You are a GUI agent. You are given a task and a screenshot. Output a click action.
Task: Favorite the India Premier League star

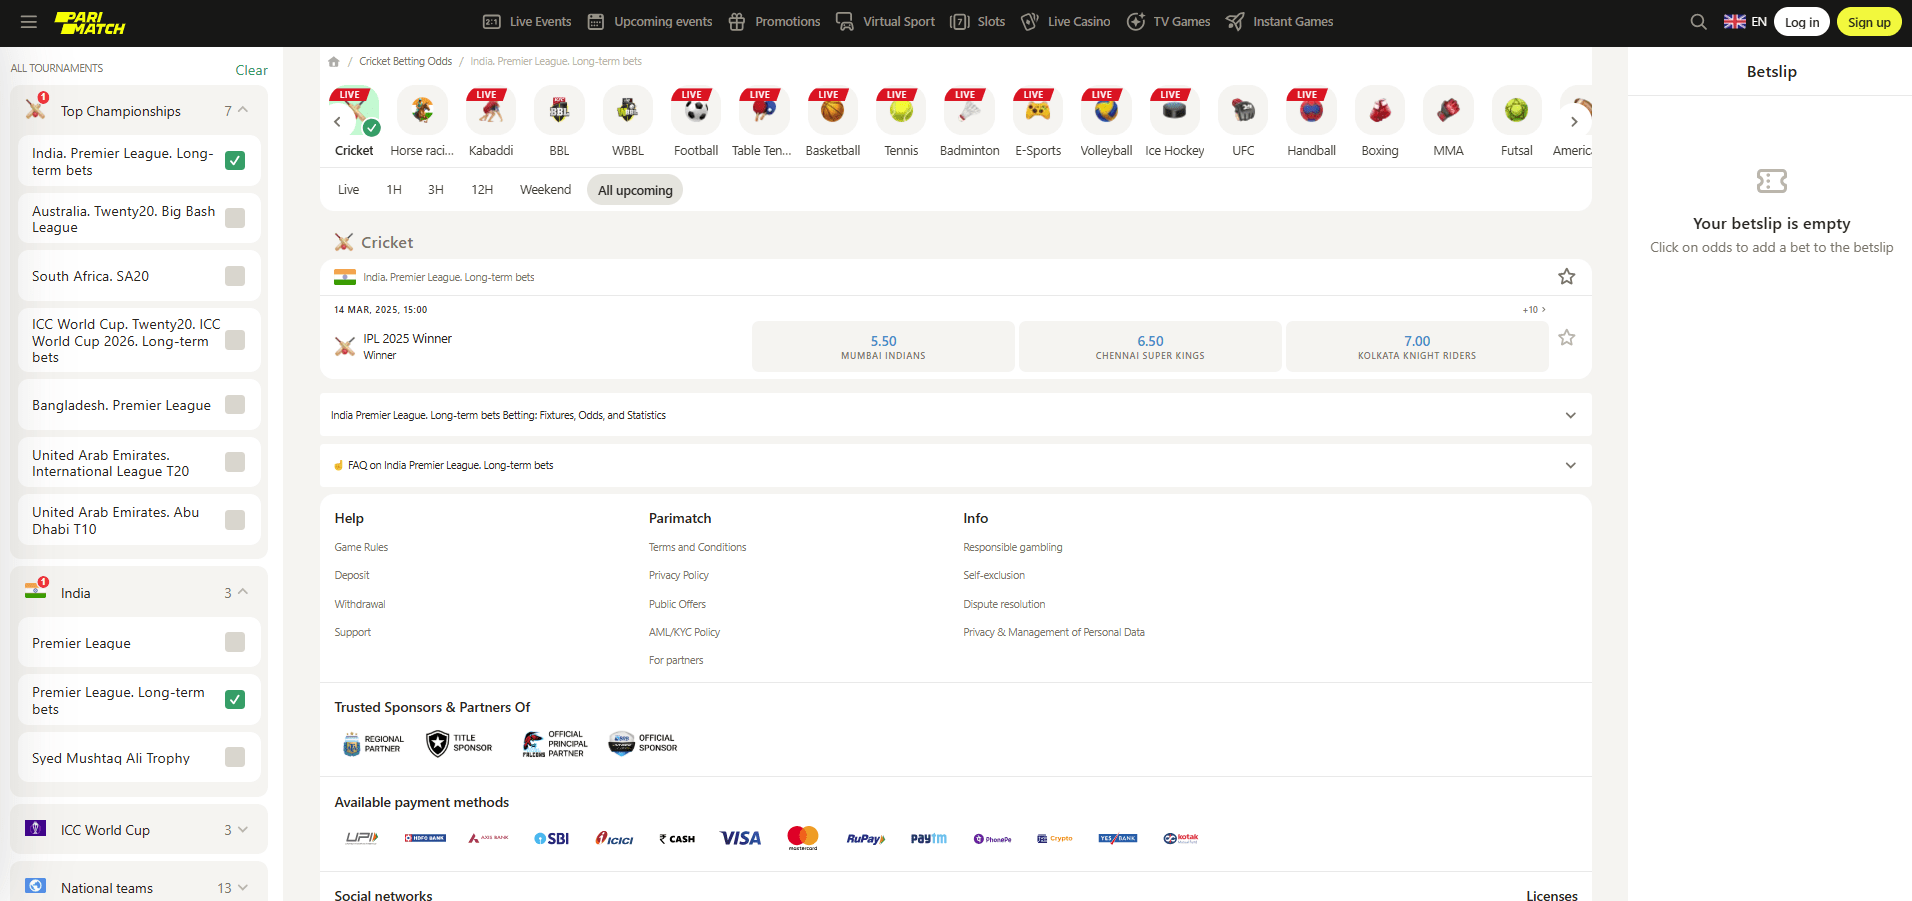click(1566, 277)
